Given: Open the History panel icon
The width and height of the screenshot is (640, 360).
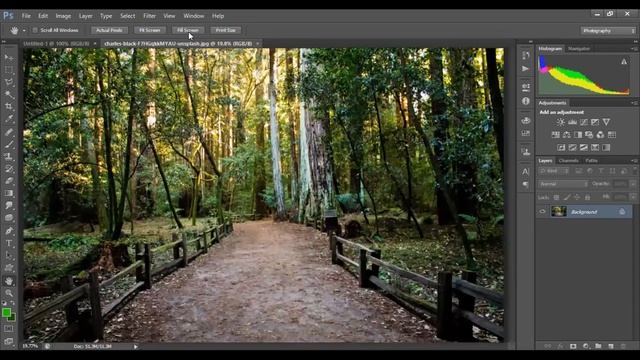Looking at the screenshot, I should pyautogui.click(x=526, y=56).
